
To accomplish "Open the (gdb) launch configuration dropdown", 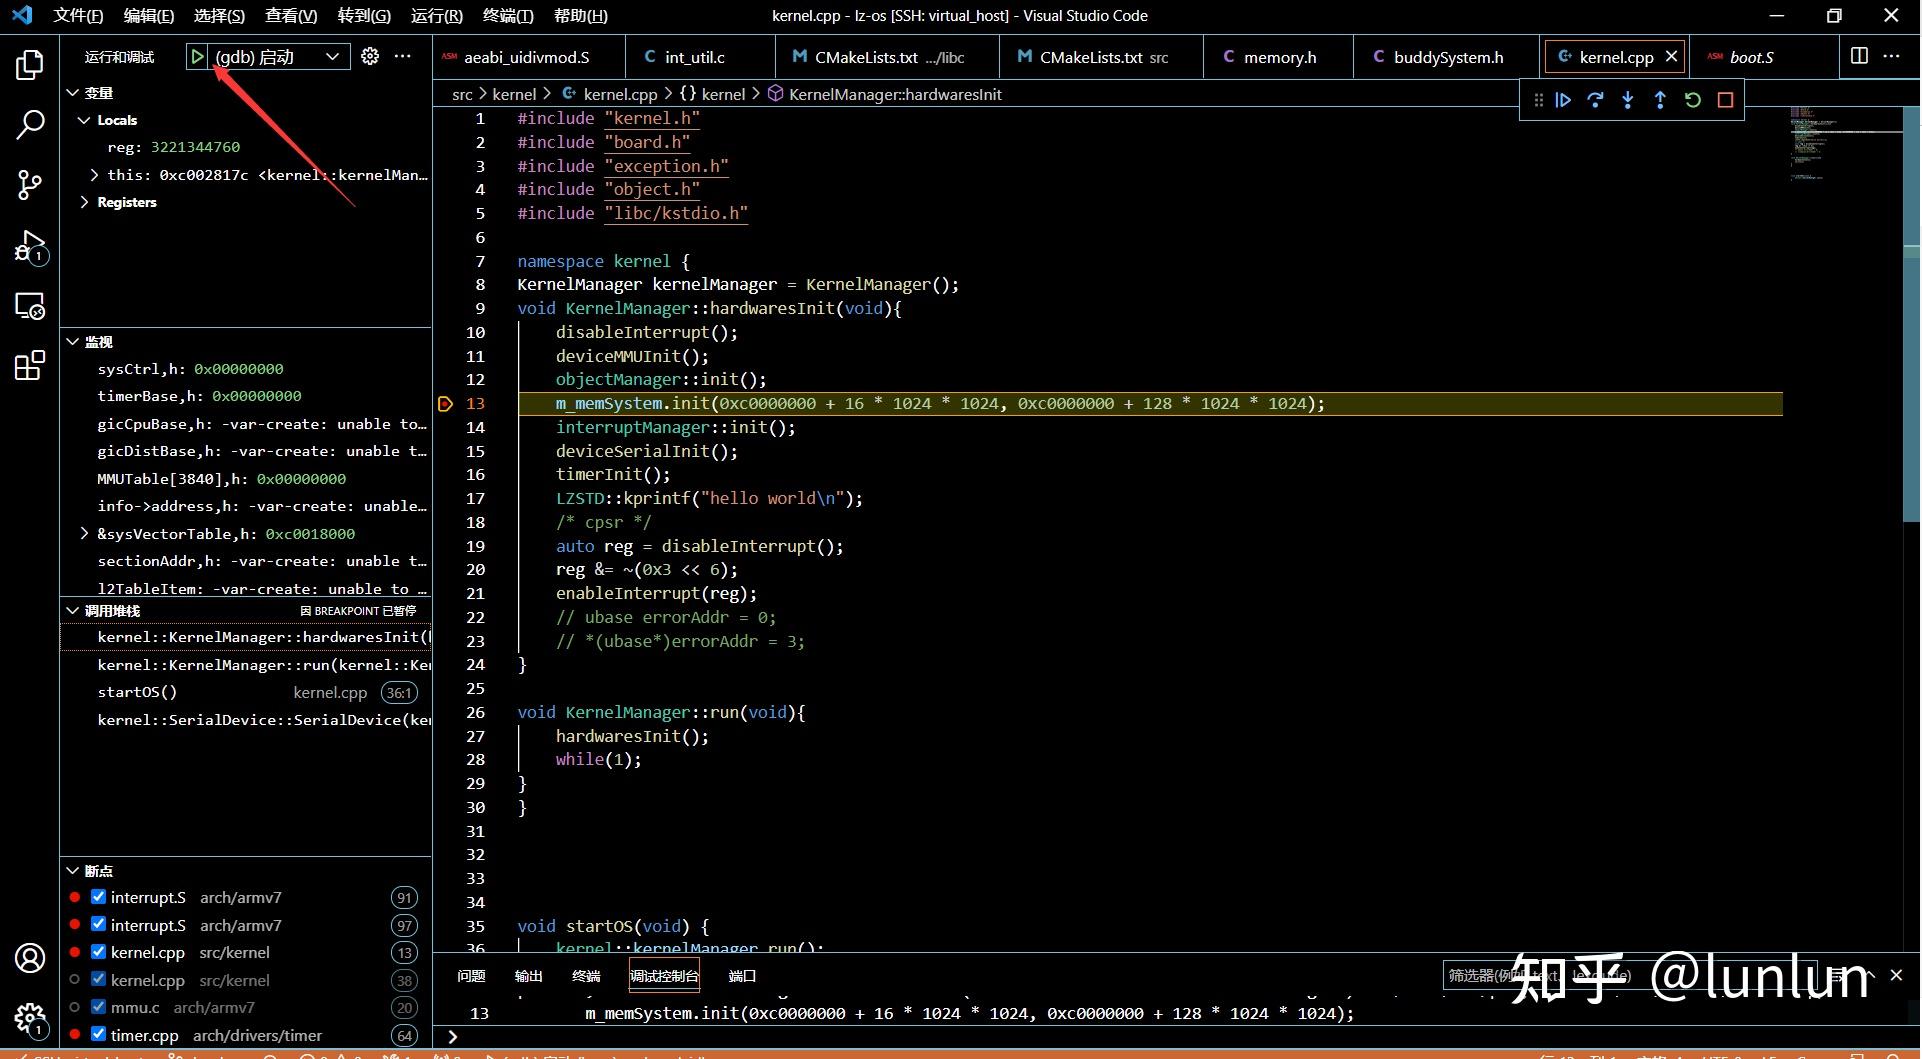I will click(280, 57).
